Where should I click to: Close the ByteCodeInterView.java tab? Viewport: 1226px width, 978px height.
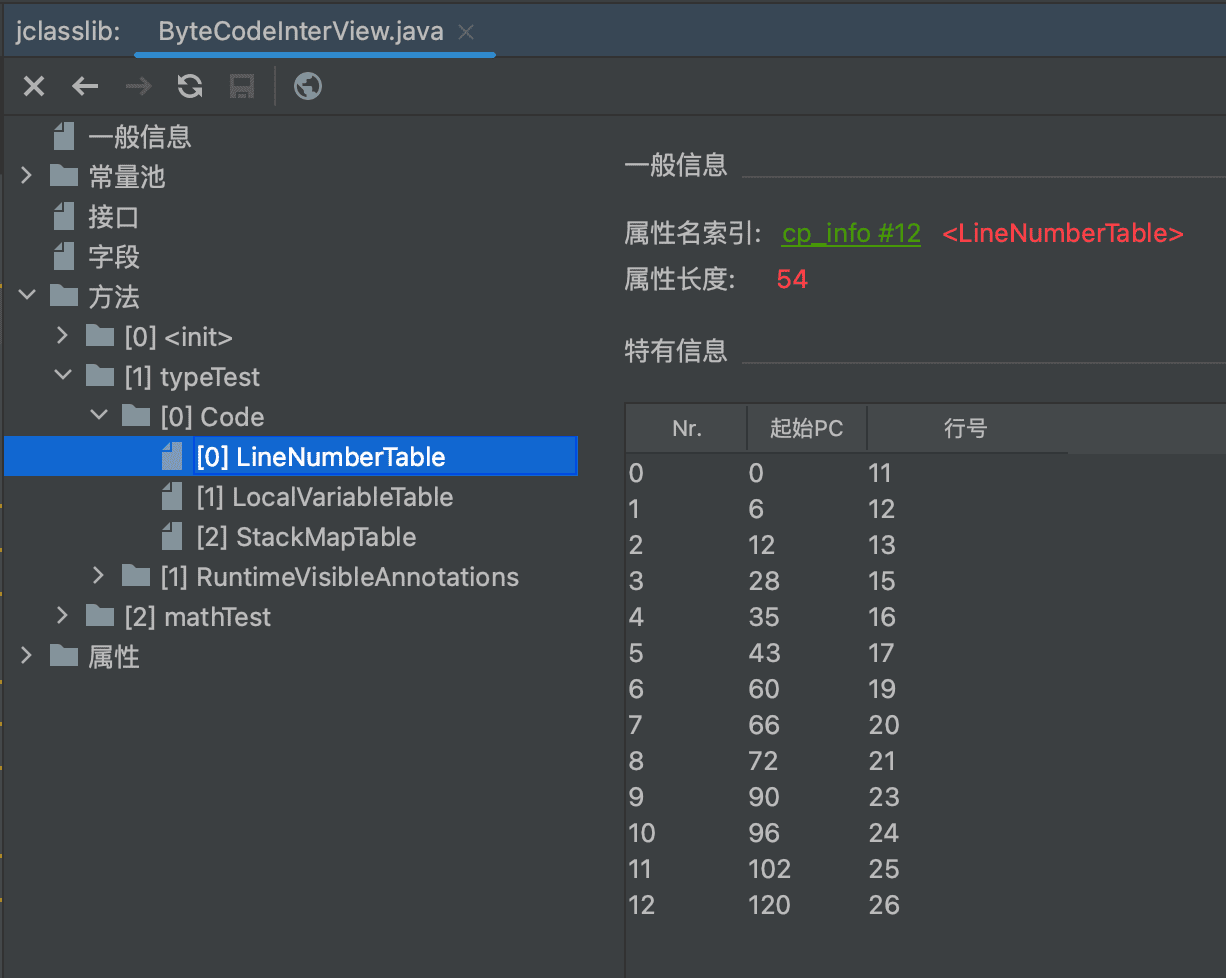[465, 32]
